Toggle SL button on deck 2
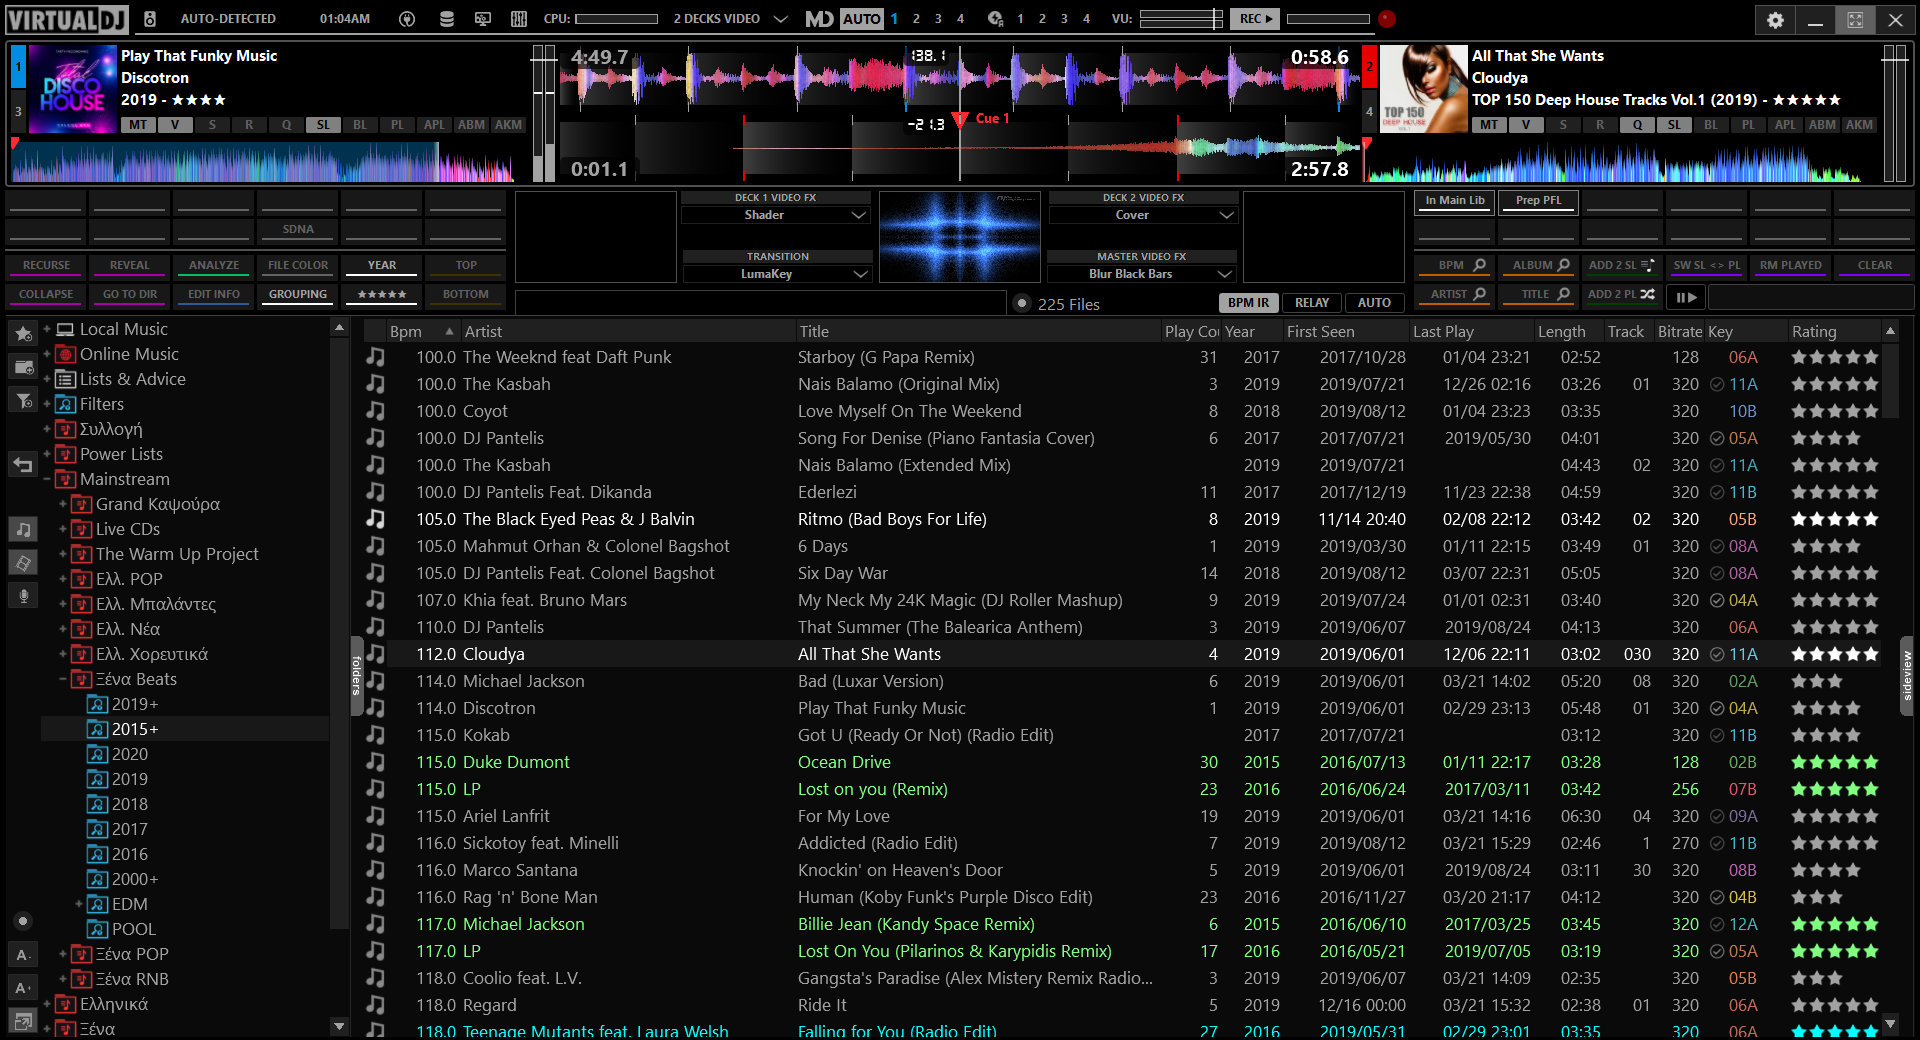1920x1040 pixels. click(x=1674, y=125)
